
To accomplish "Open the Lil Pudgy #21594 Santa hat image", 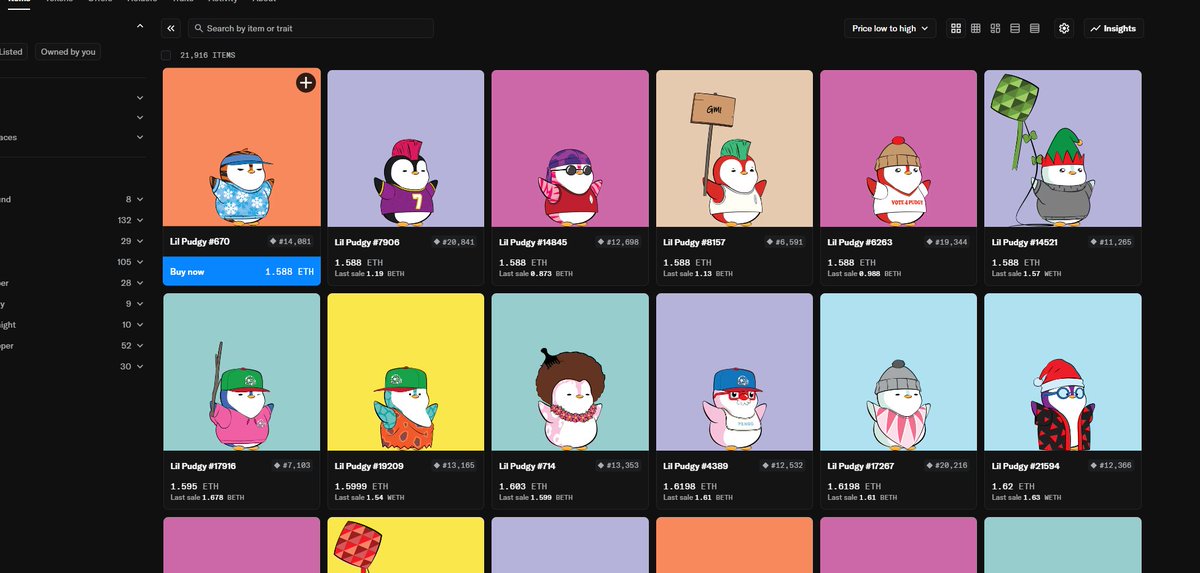I will pos(1062,371).
